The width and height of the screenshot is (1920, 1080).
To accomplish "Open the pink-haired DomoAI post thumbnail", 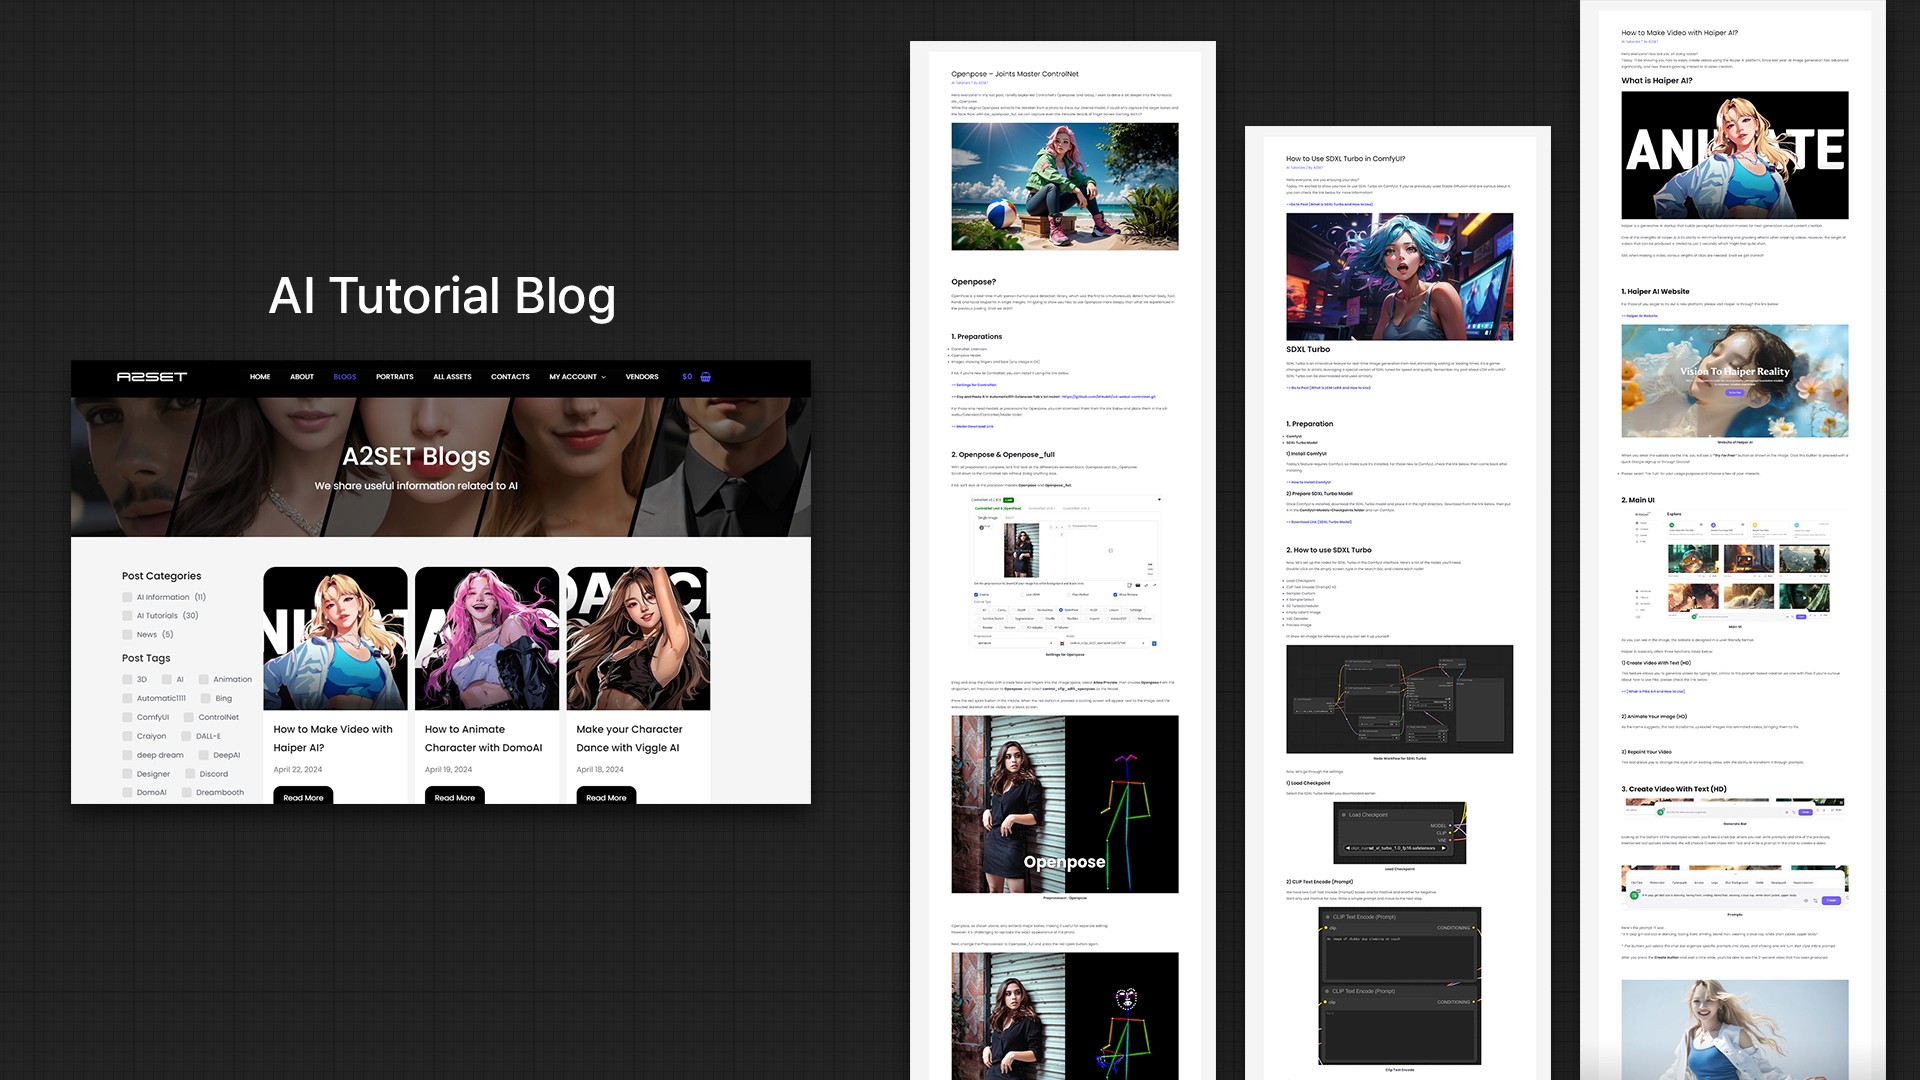I will pyautogui.click(x=487, y=639).
